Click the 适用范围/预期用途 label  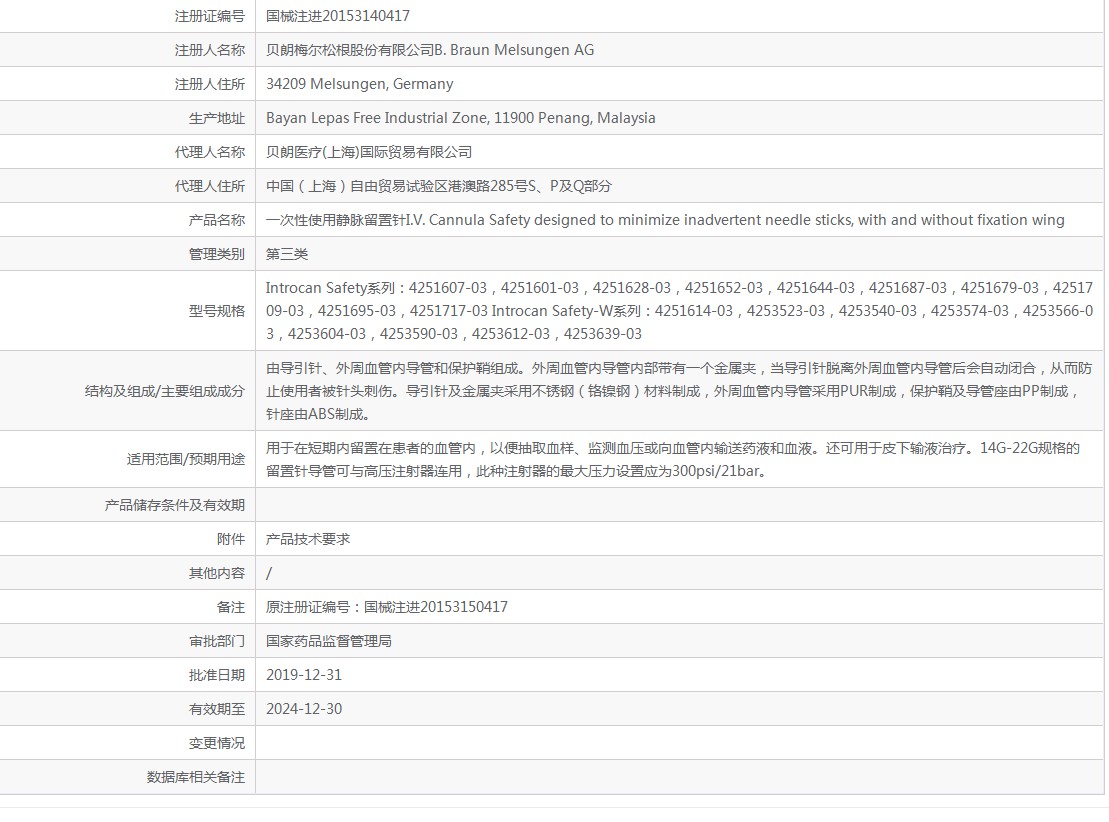pyautogui.click(x=185, y=459)
